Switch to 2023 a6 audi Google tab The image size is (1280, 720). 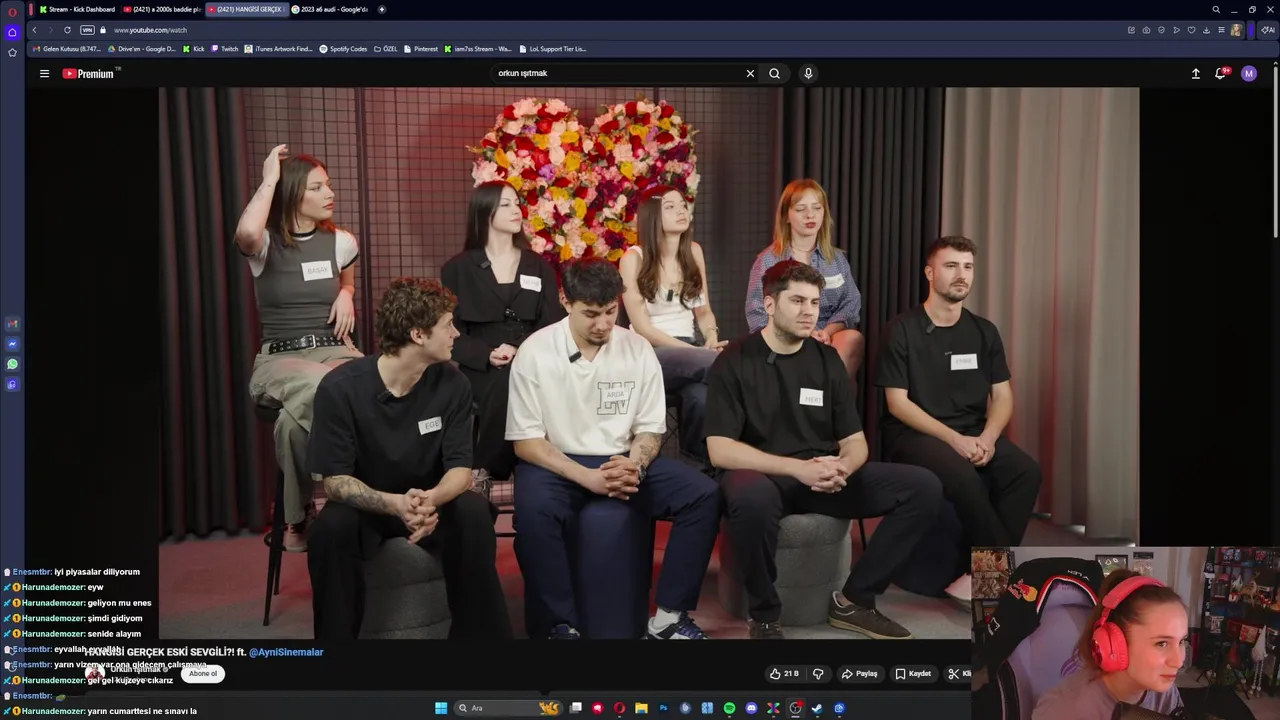click(x=330, y=9)
